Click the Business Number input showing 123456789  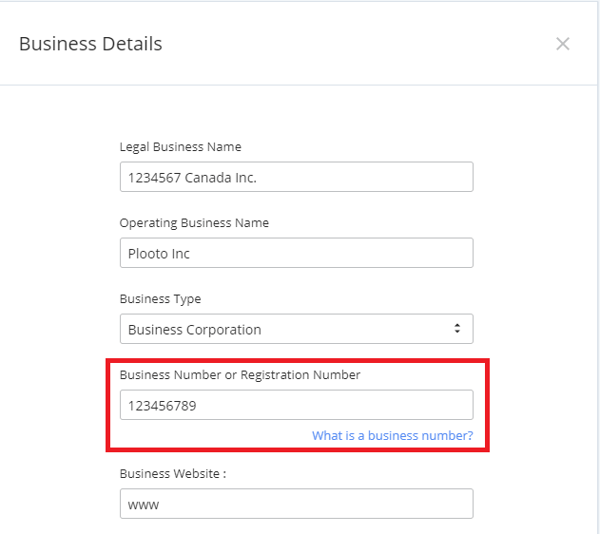[297, 405]
